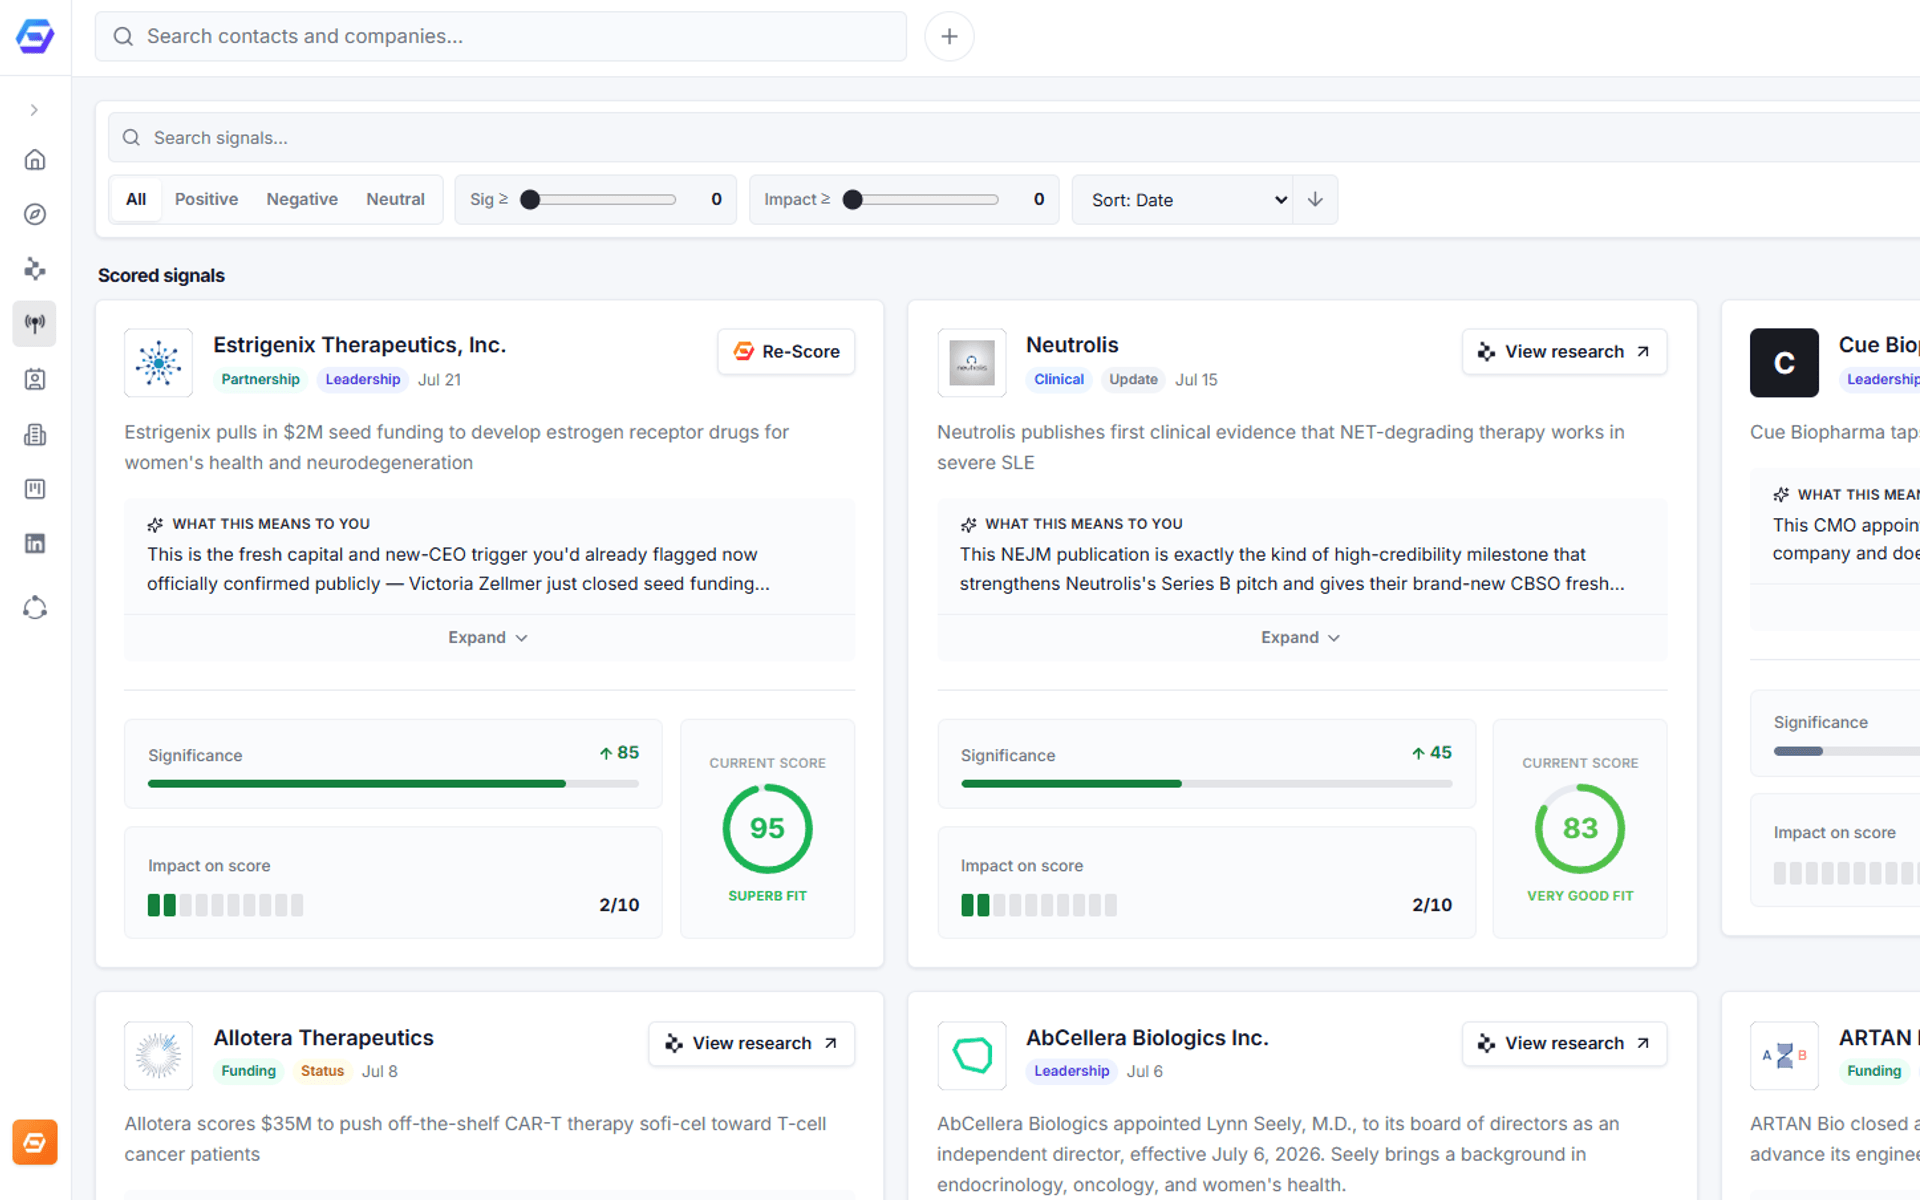The height and width of the screenshot is (1200, 1920).
Task: Expand the Estrigenix insight section
Action: pos(488,638)
